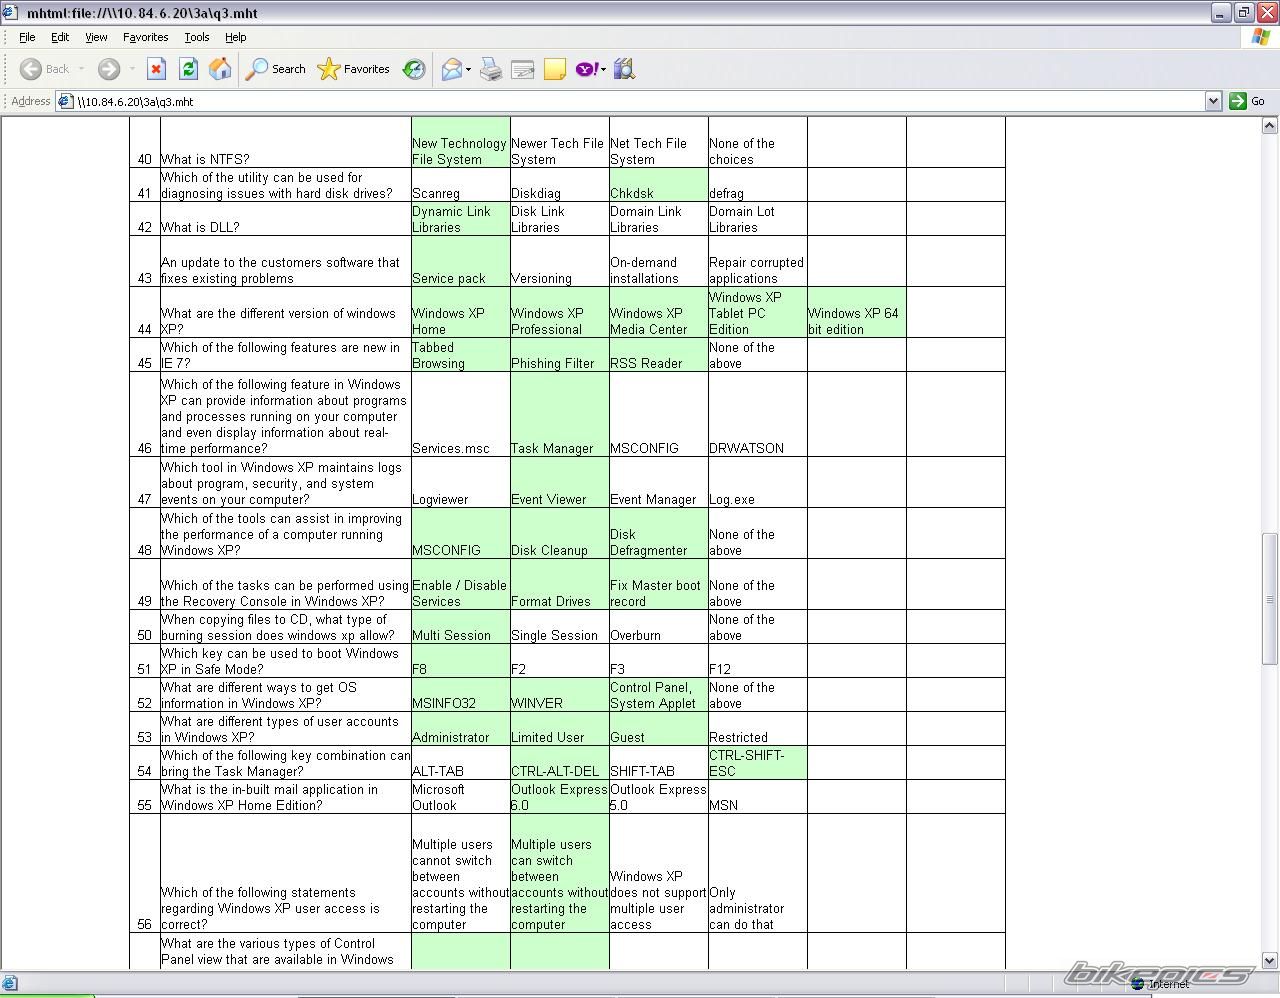Open the Favorites star panel

click(353, 69)
